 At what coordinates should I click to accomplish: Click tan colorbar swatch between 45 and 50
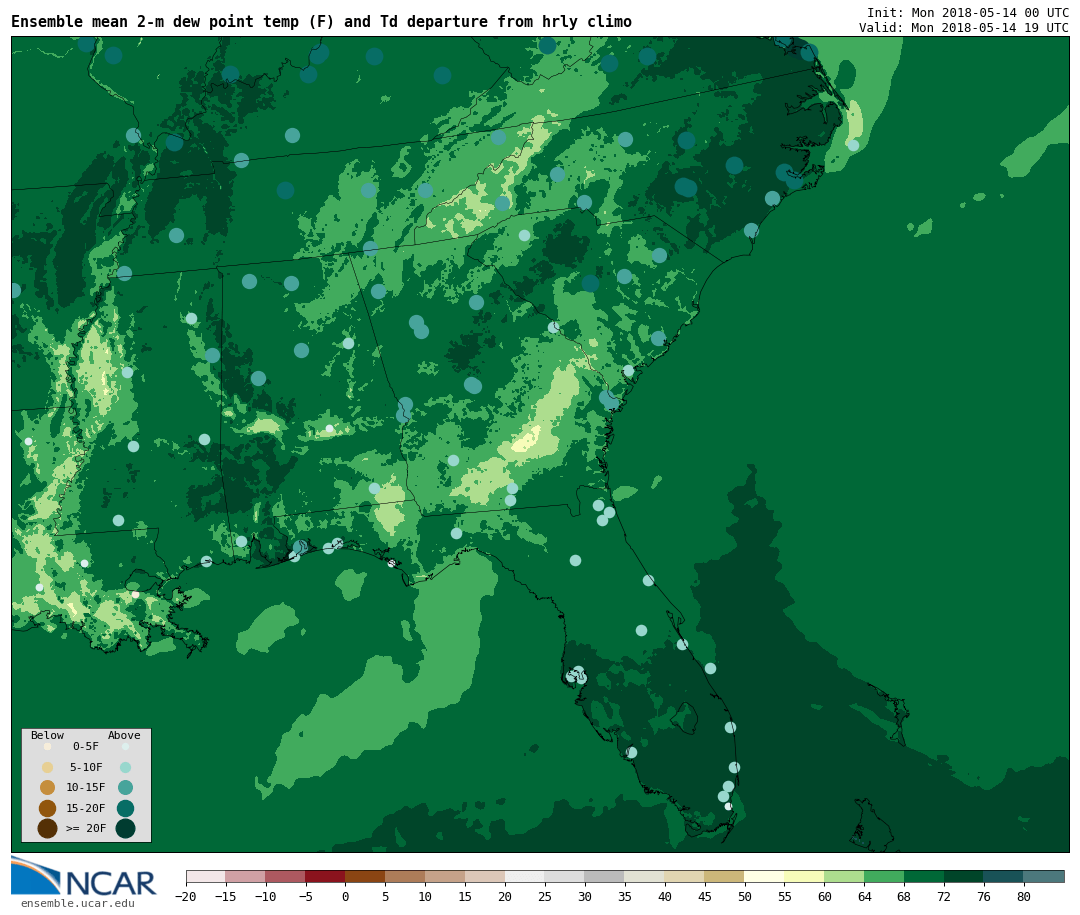[725, 876]
